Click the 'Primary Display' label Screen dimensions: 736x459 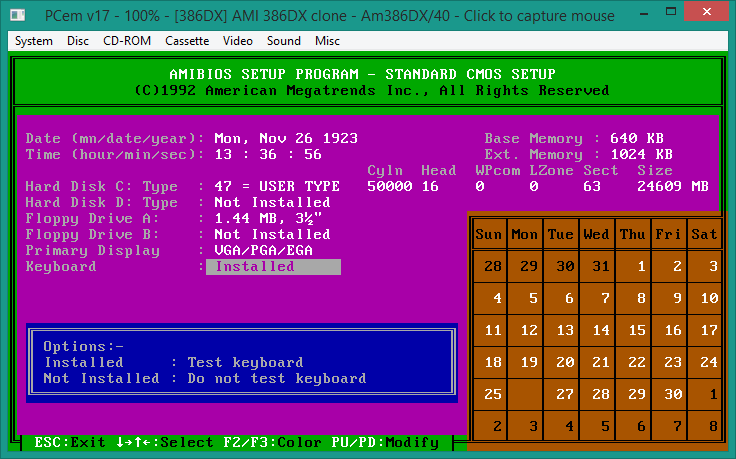pyautogui.click(x=92, y=251)
